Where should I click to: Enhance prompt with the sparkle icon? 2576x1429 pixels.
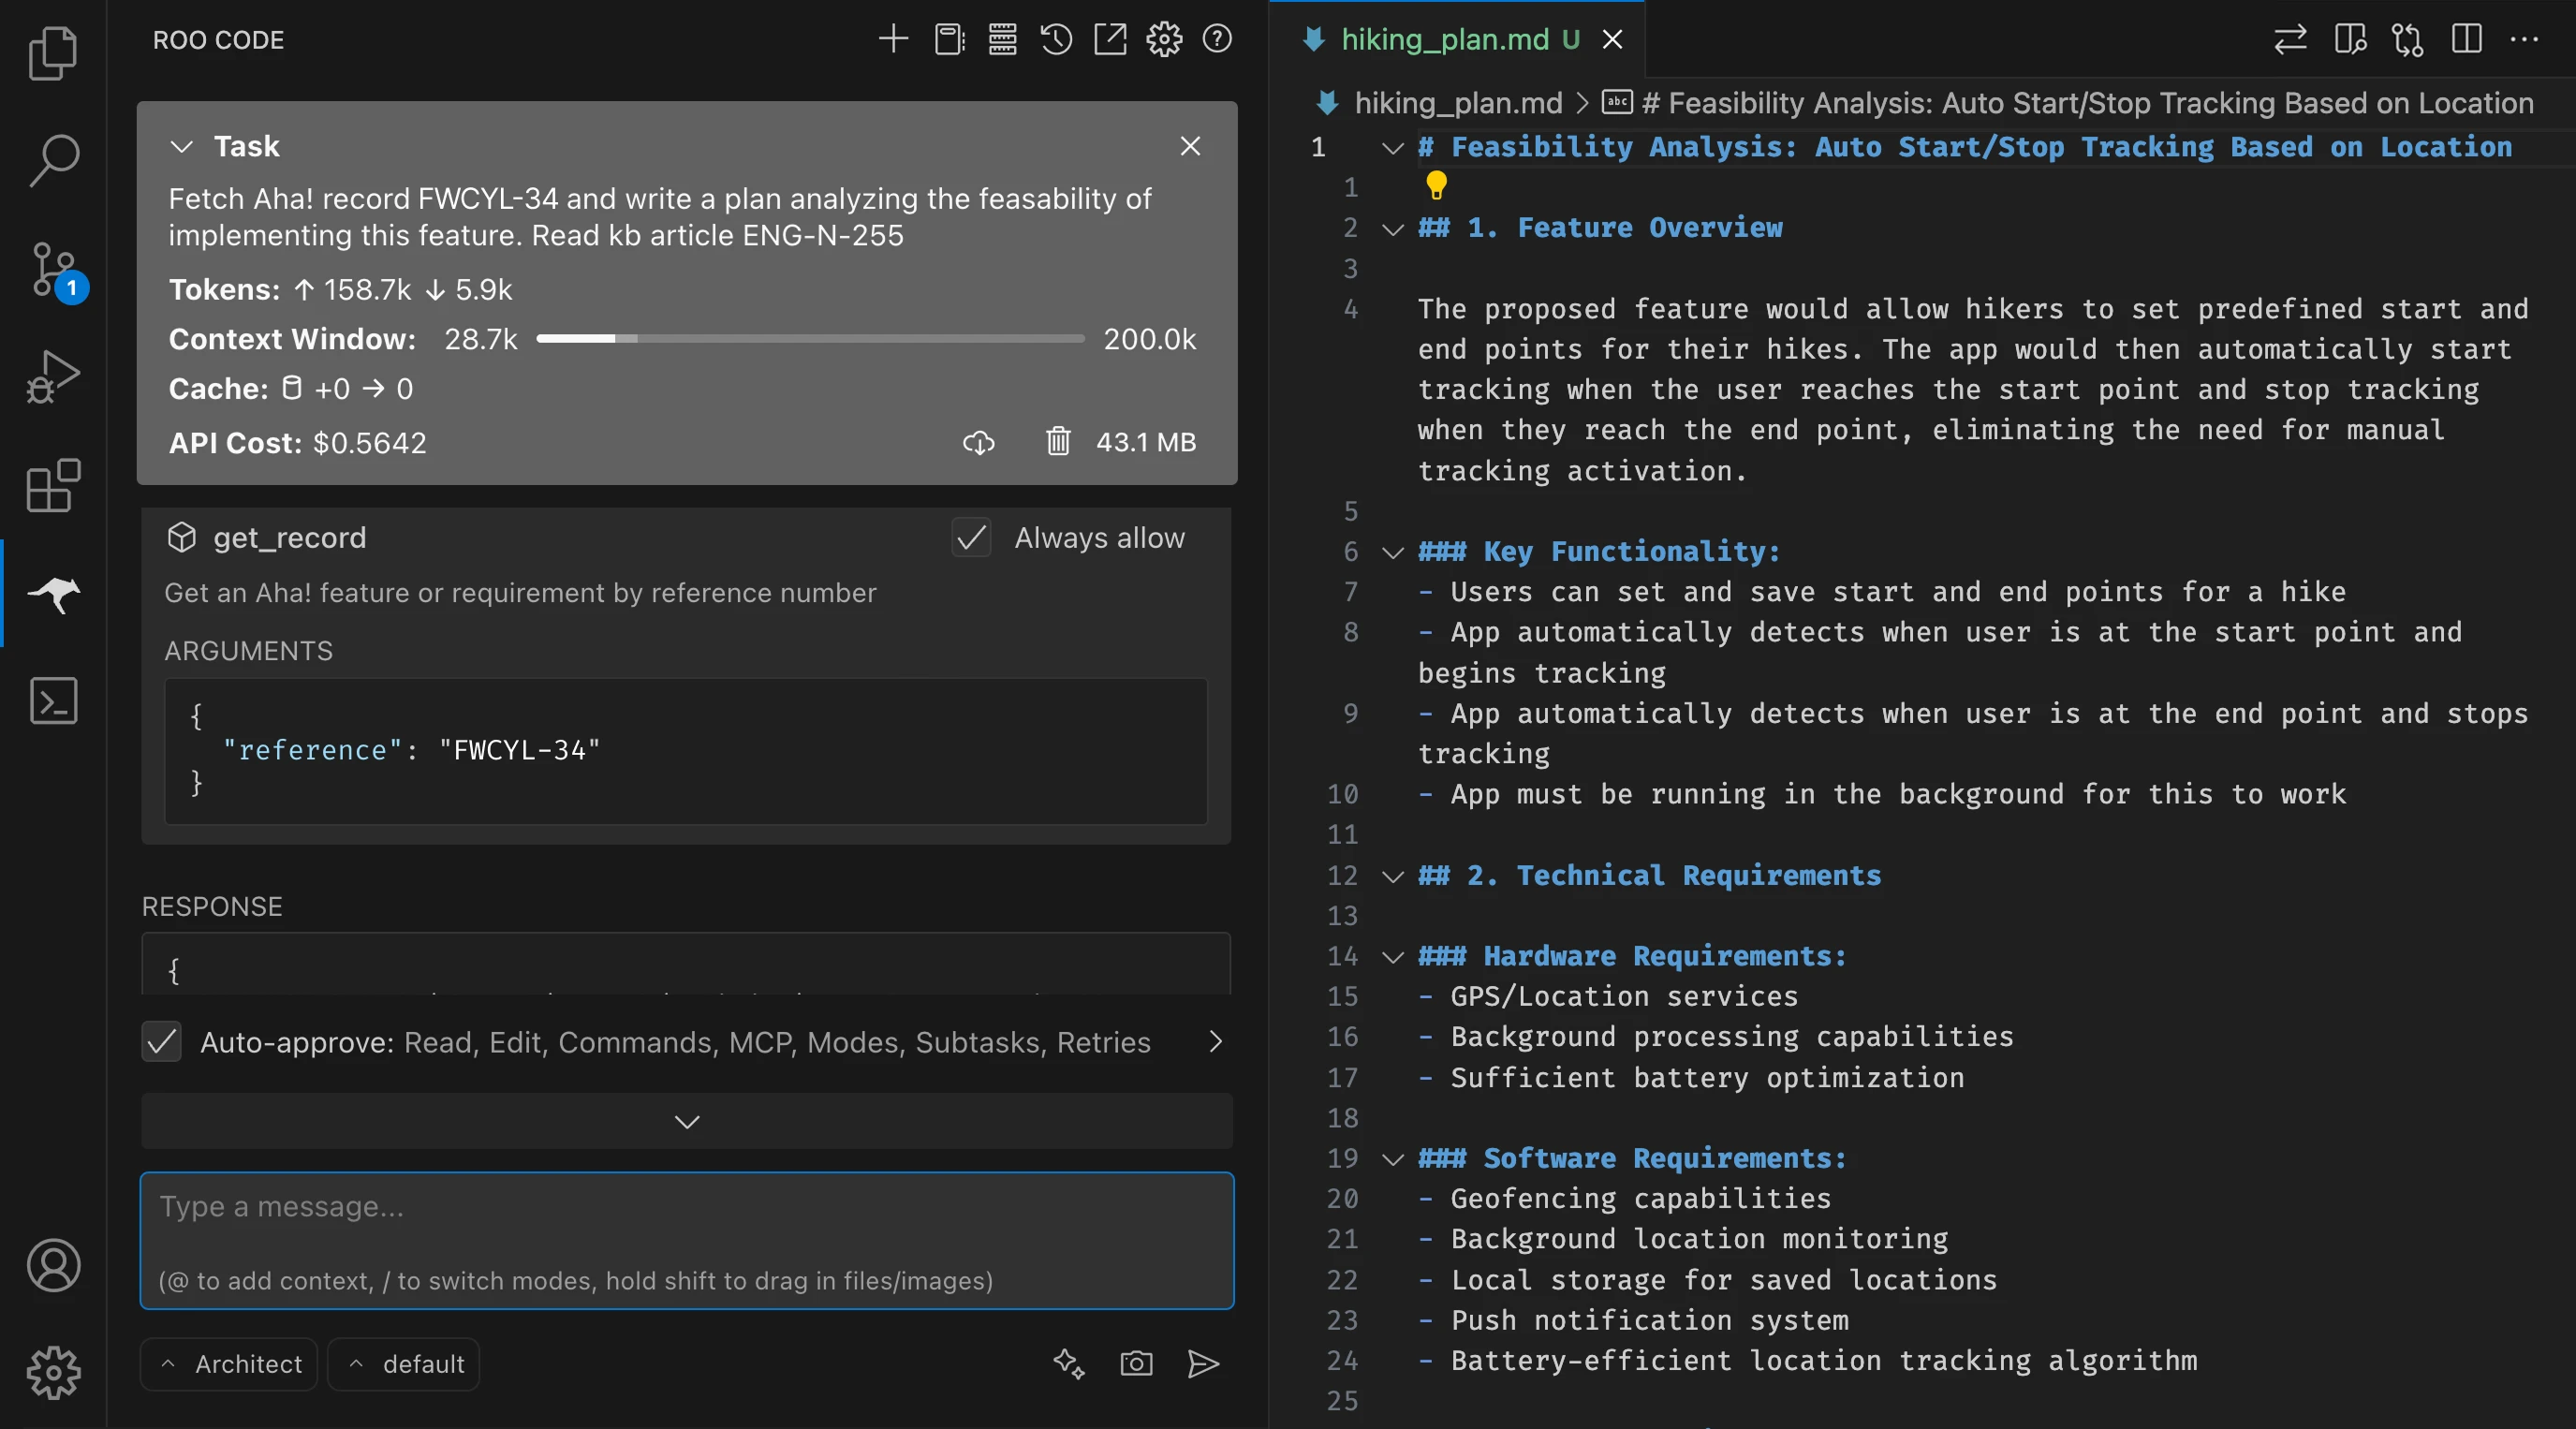click(1068, 1364)
